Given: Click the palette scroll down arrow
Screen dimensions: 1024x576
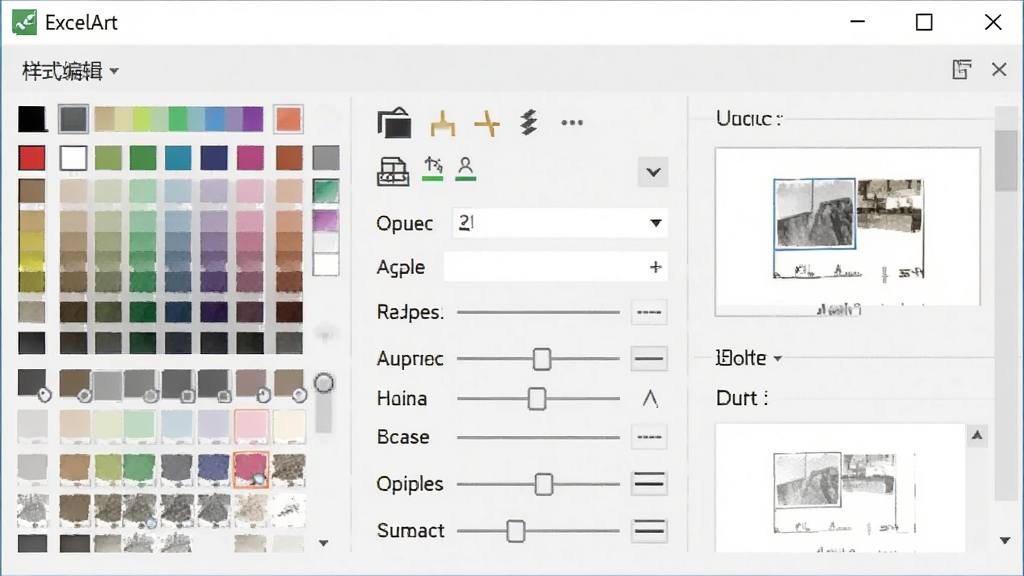Looking at the screenshot, I should (323, 543).
